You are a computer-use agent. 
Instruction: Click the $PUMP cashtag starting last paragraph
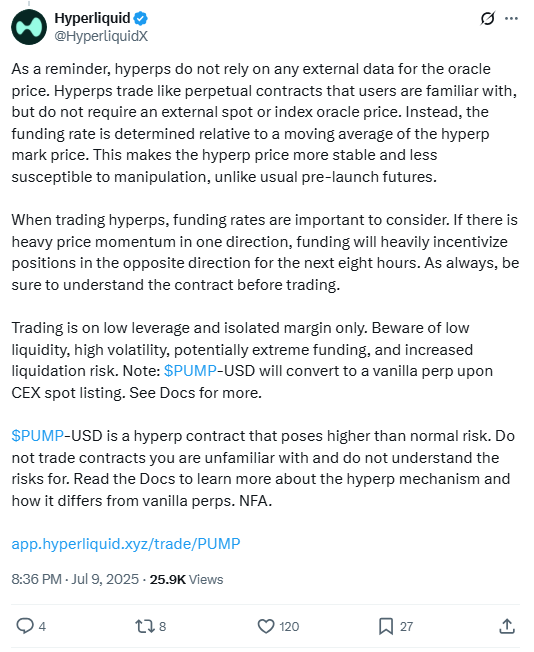tap(38, 436)
